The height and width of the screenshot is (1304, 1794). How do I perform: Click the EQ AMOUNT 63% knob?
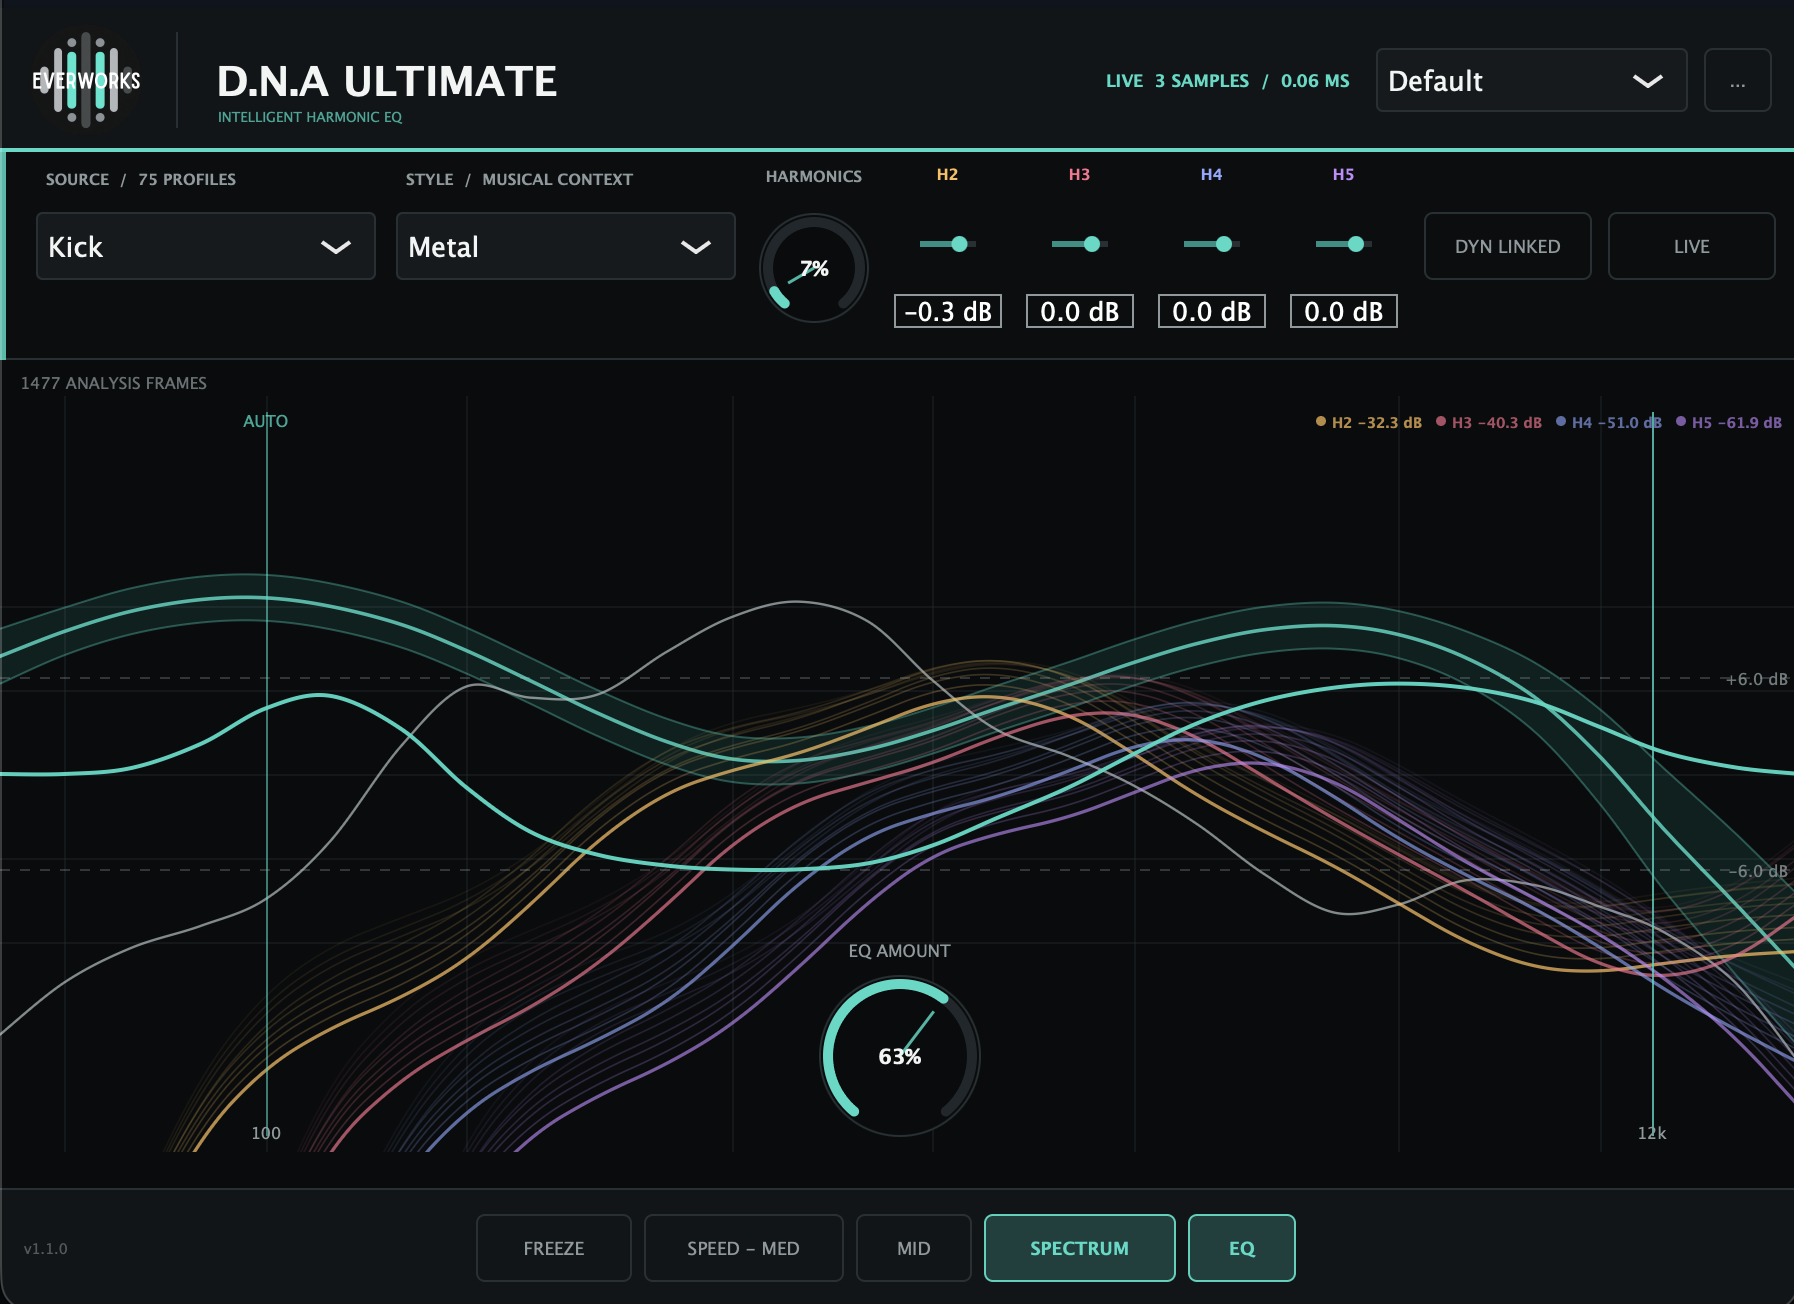point(900,1056)
